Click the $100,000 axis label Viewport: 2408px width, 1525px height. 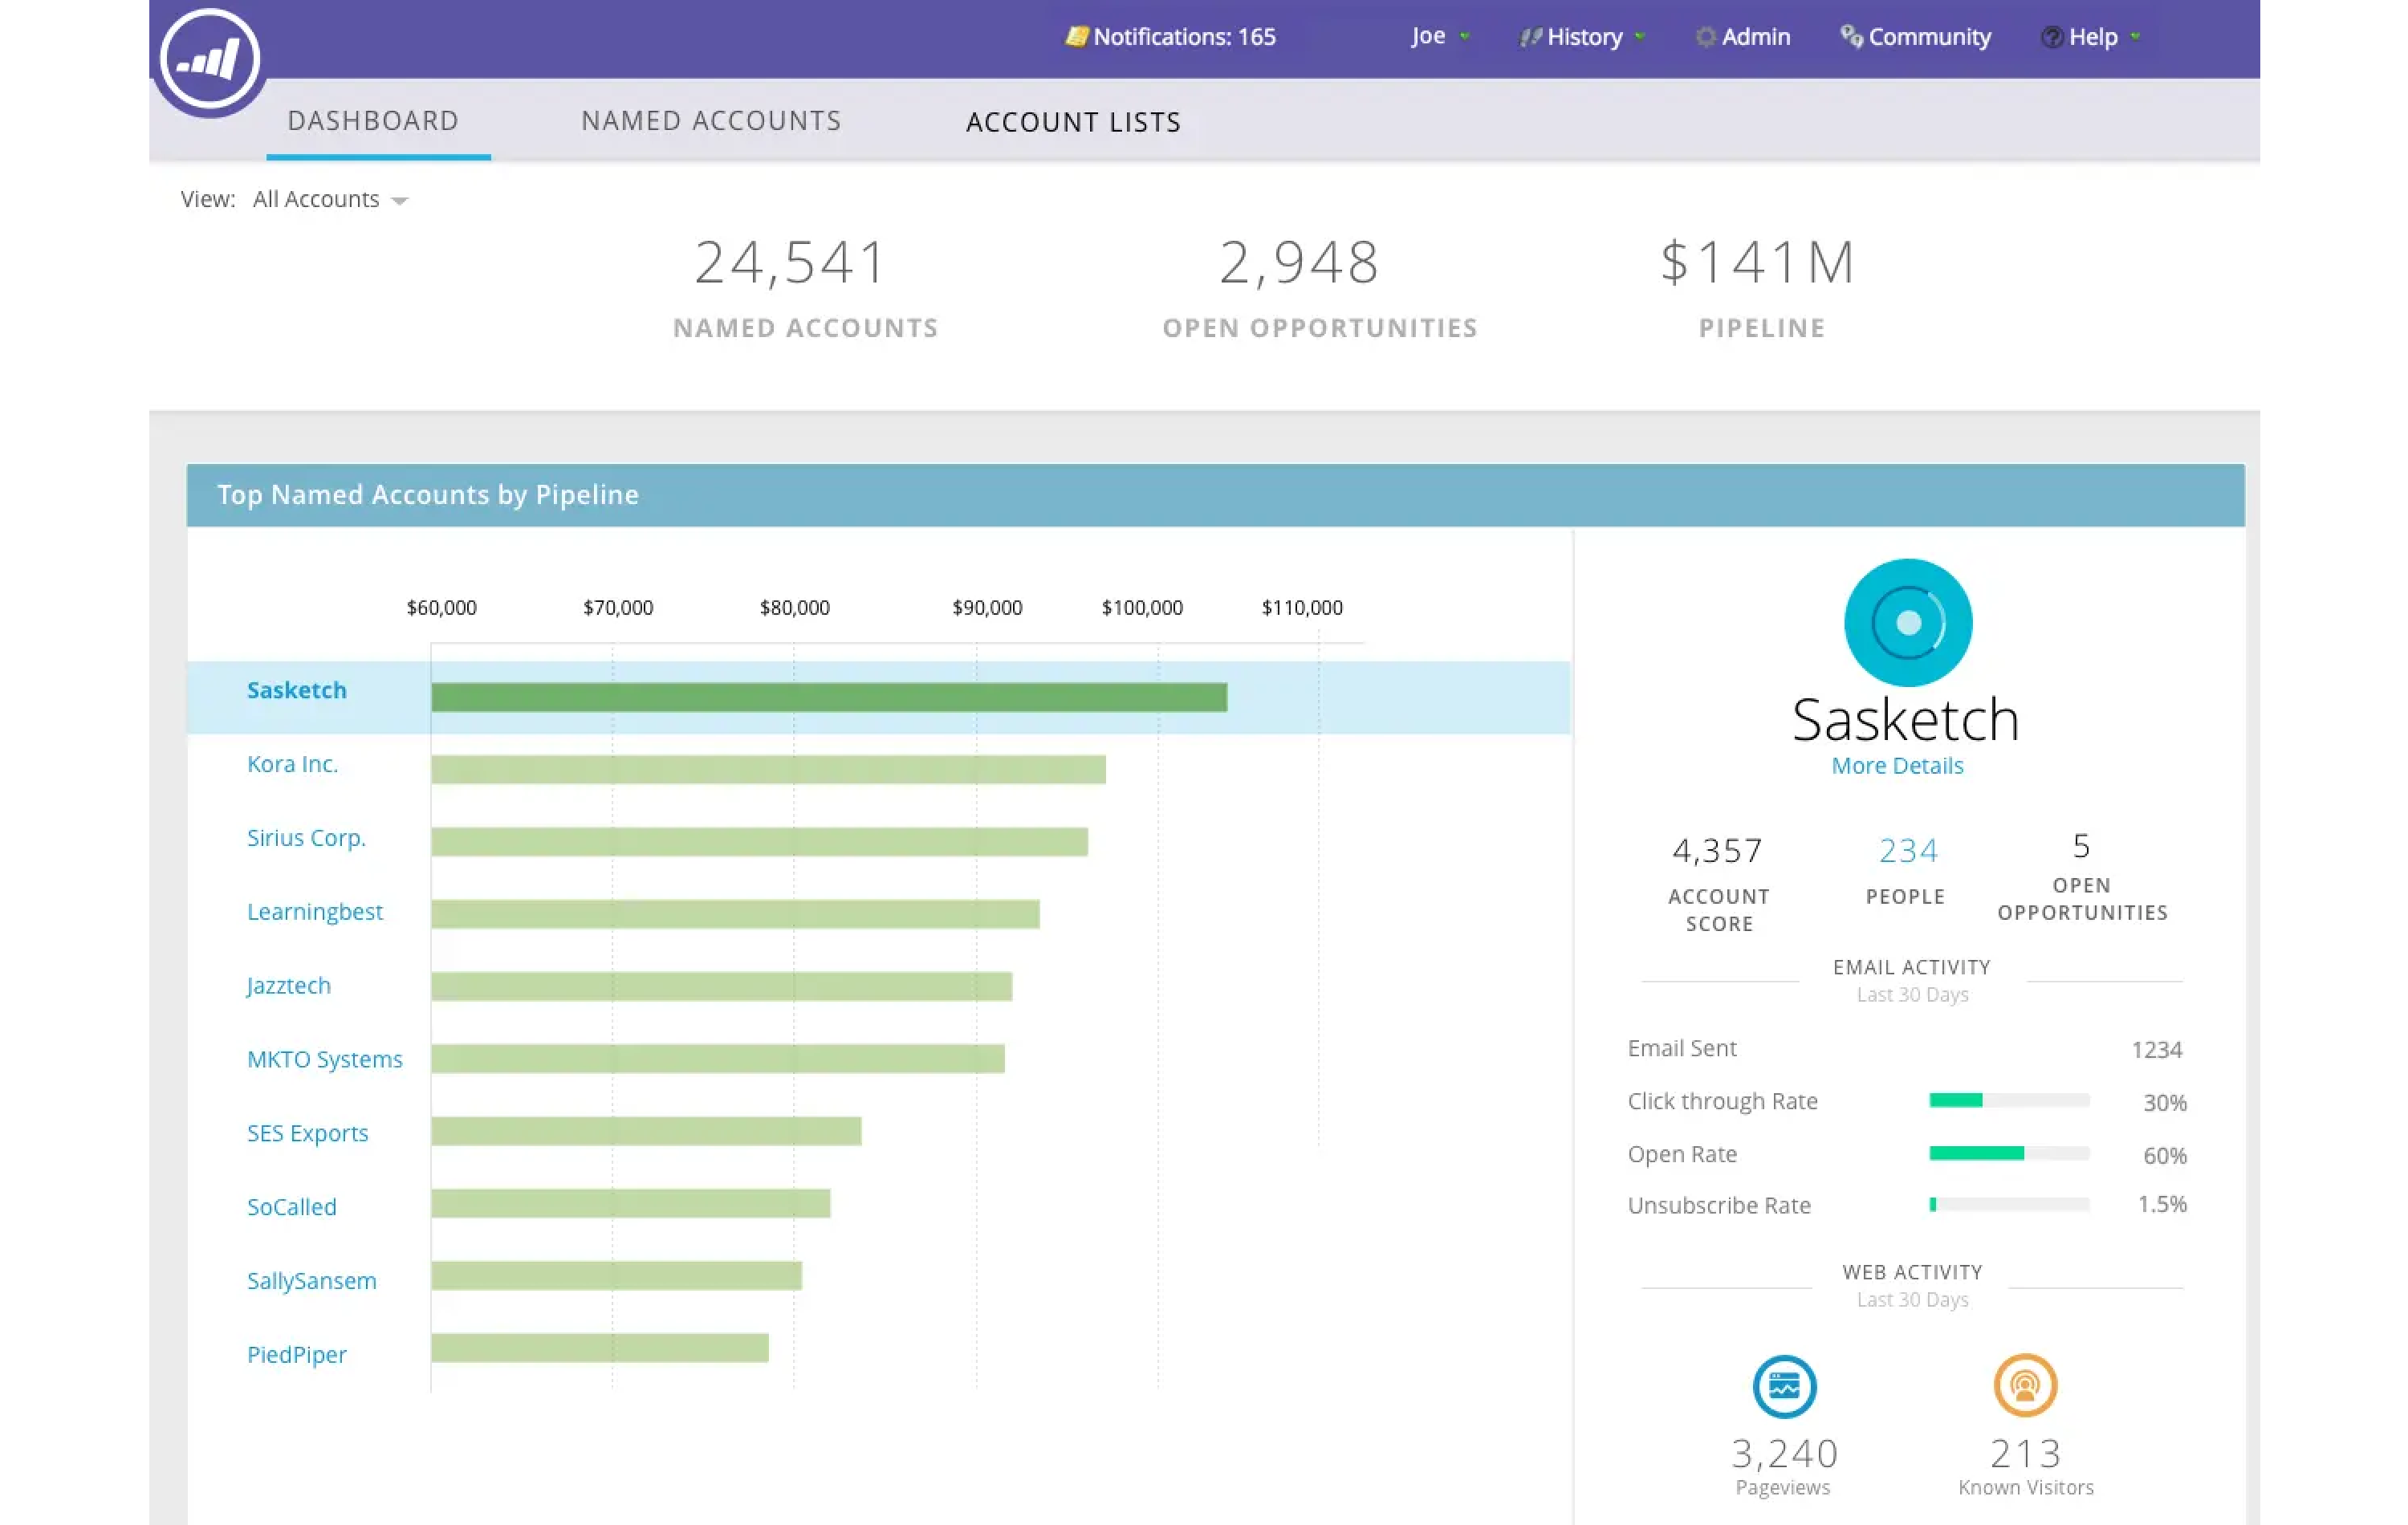[x=1142, y=608]
